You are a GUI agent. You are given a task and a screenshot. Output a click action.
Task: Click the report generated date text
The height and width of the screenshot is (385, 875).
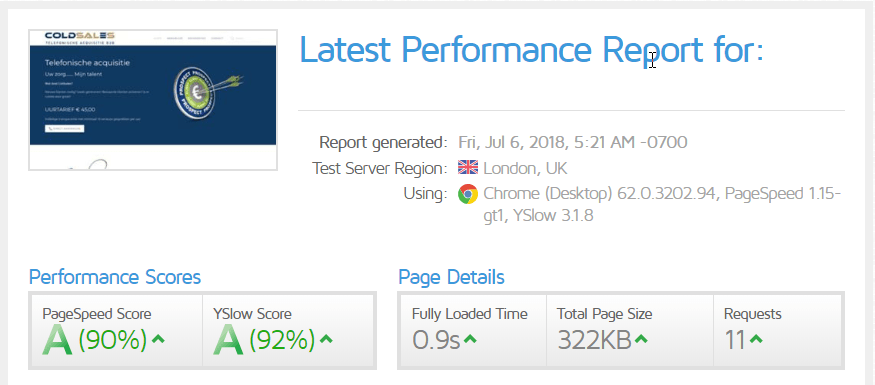[573, 142]
